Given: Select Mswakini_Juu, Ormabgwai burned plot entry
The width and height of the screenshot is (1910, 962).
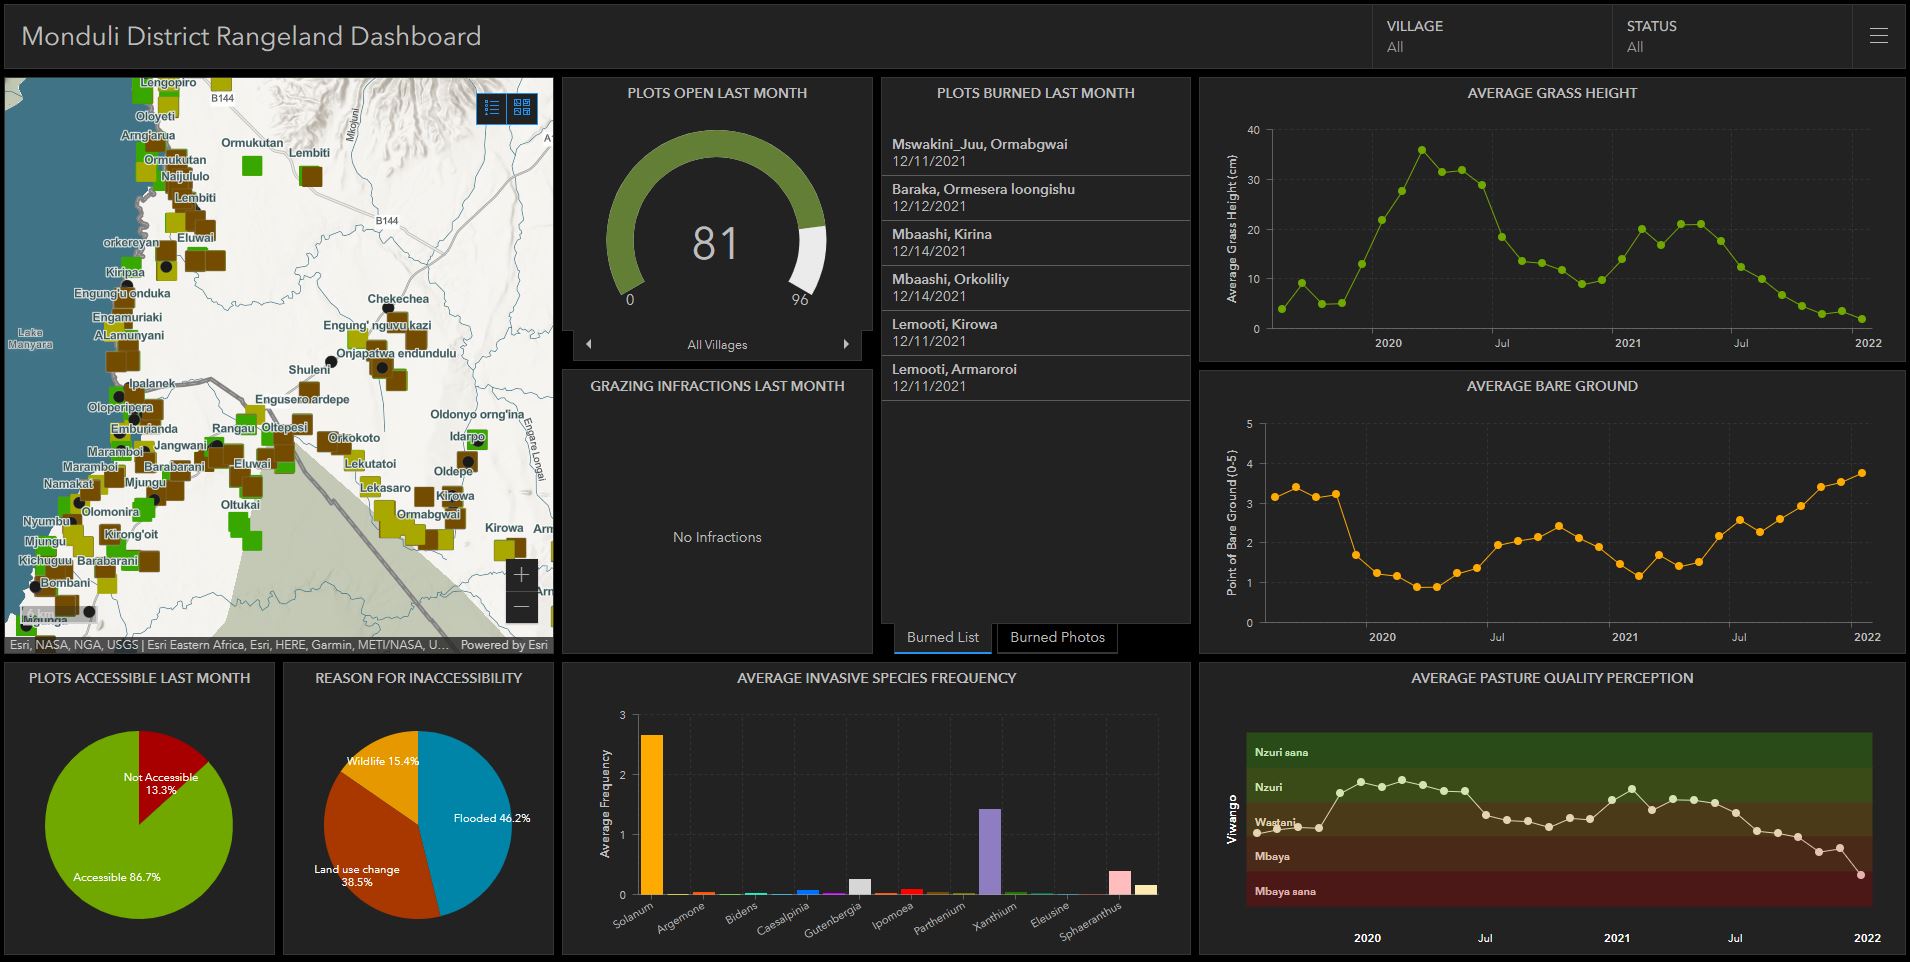Looking at the screenshot, I should pos(1035,152).
